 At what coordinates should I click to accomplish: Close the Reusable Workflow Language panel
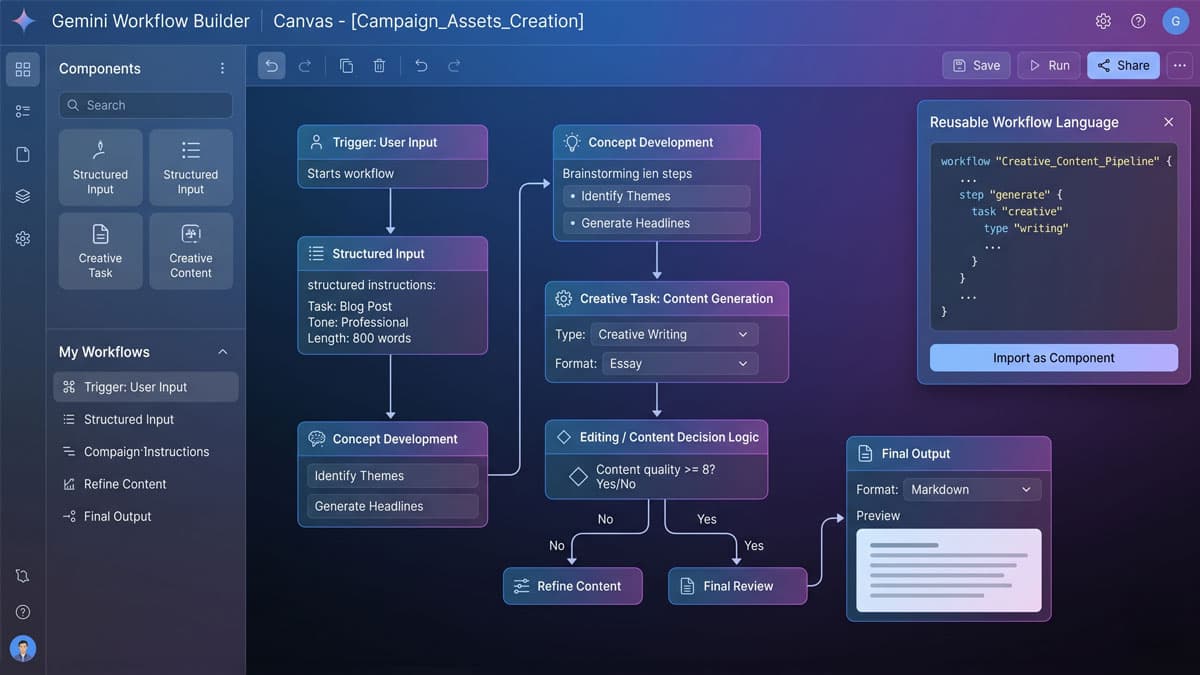[1168, 122]
